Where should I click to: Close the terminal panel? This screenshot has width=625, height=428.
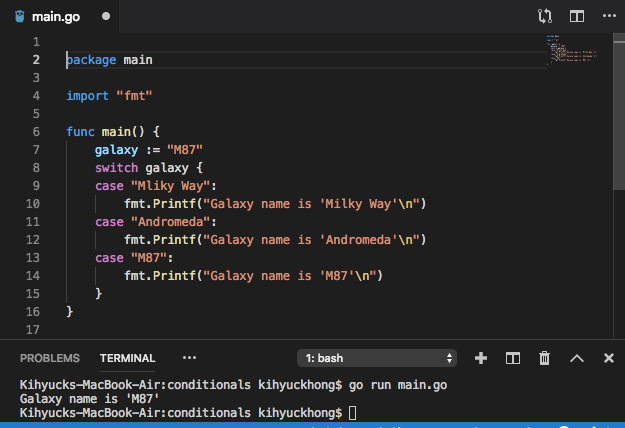point(609,358)
